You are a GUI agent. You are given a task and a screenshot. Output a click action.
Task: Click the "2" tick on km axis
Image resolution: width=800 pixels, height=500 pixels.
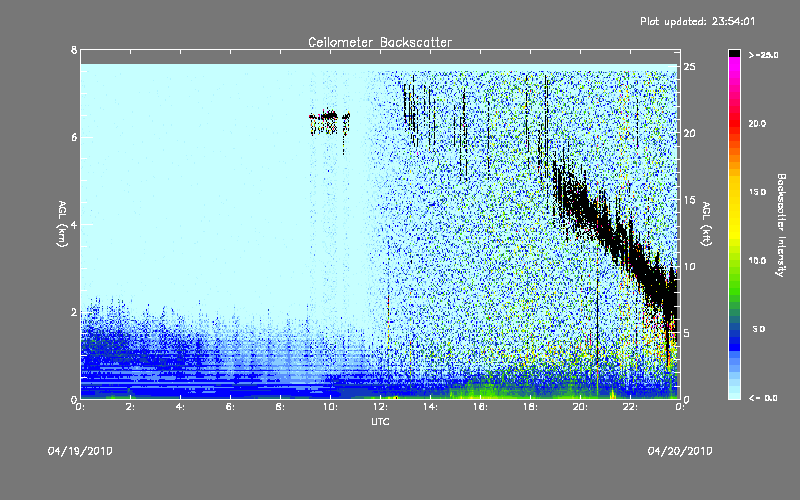point(74,312)
